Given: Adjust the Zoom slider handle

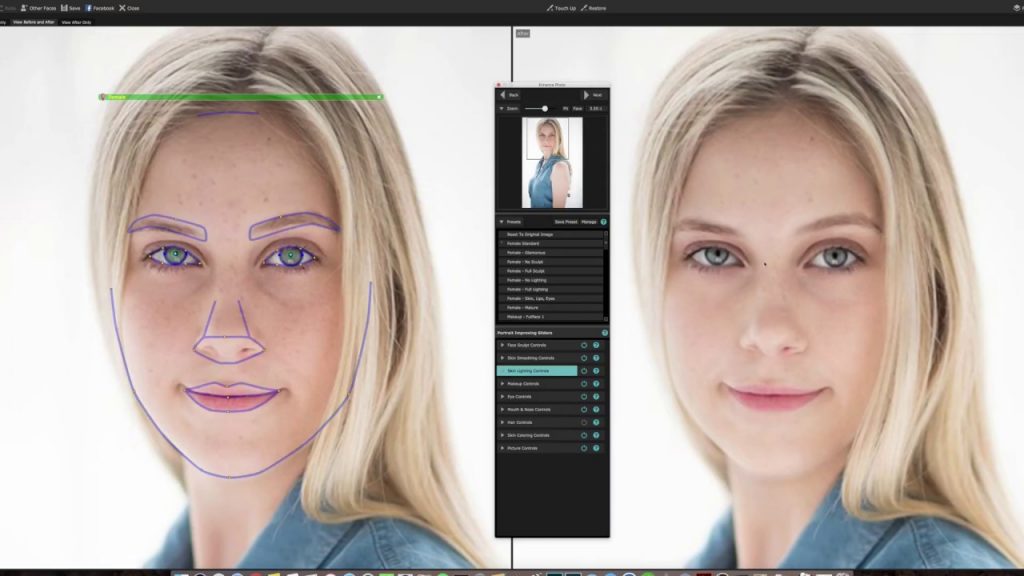Looking at the screenshot, I should [545, 108].
